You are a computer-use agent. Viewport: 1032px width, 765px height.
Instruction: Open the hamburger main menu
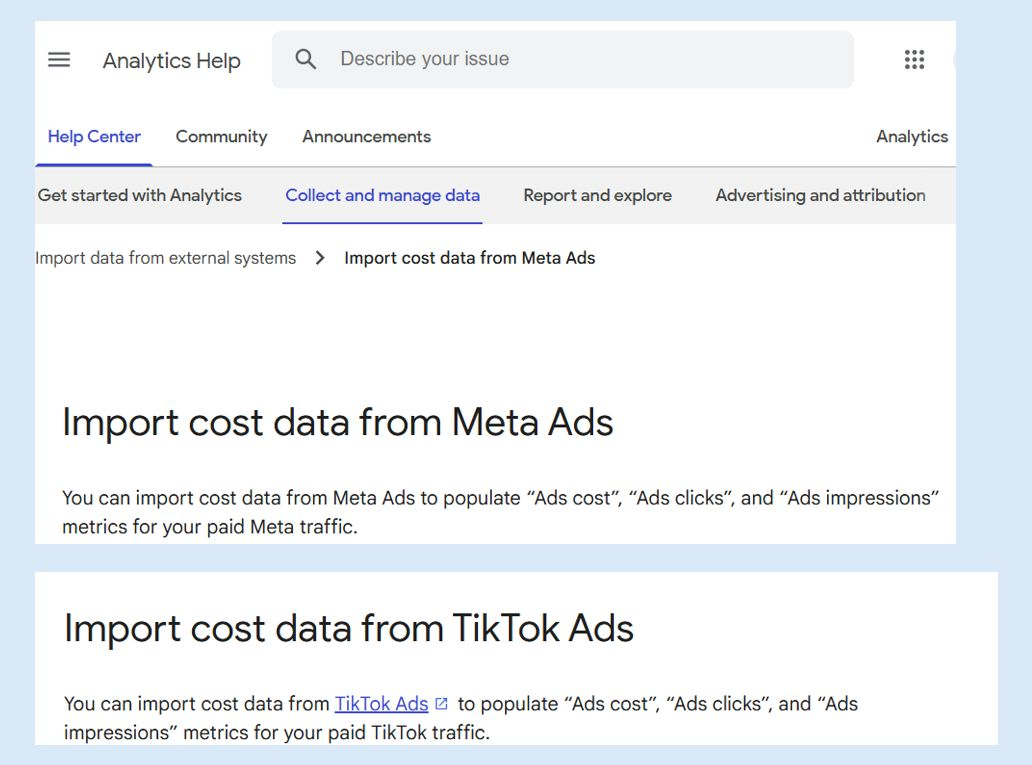click(59, 60)
